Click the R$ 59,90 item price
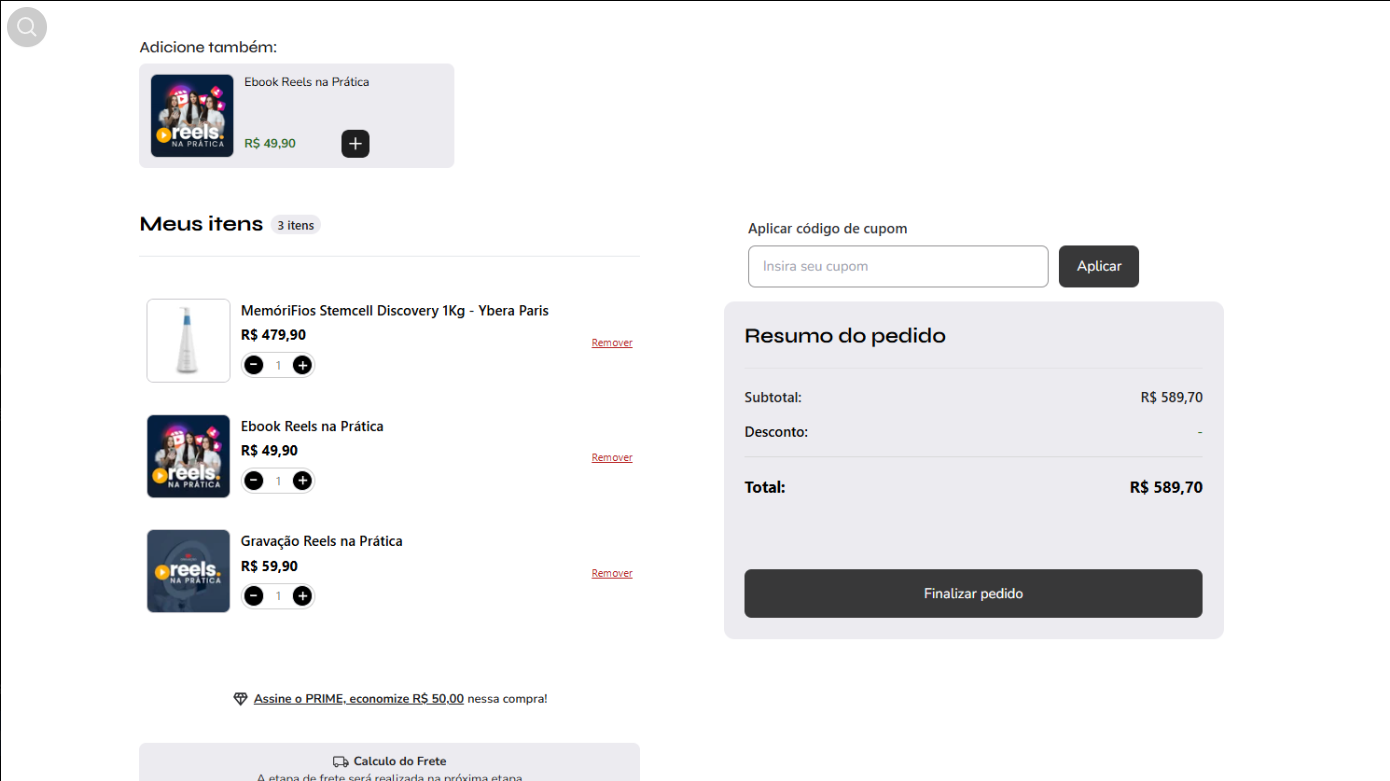 [270, 566]
